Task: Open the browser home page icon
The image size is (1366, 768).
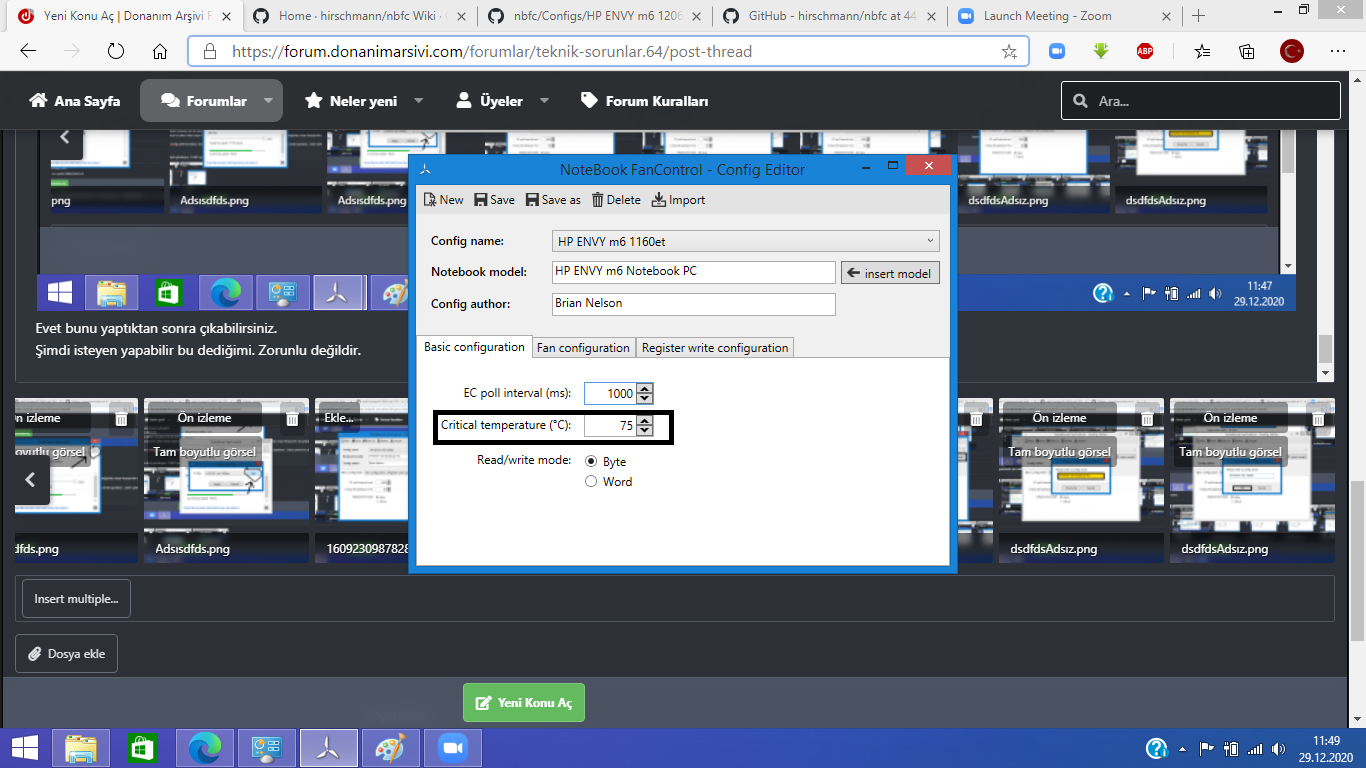Action: pyautogui.click(x=159, y=51)
